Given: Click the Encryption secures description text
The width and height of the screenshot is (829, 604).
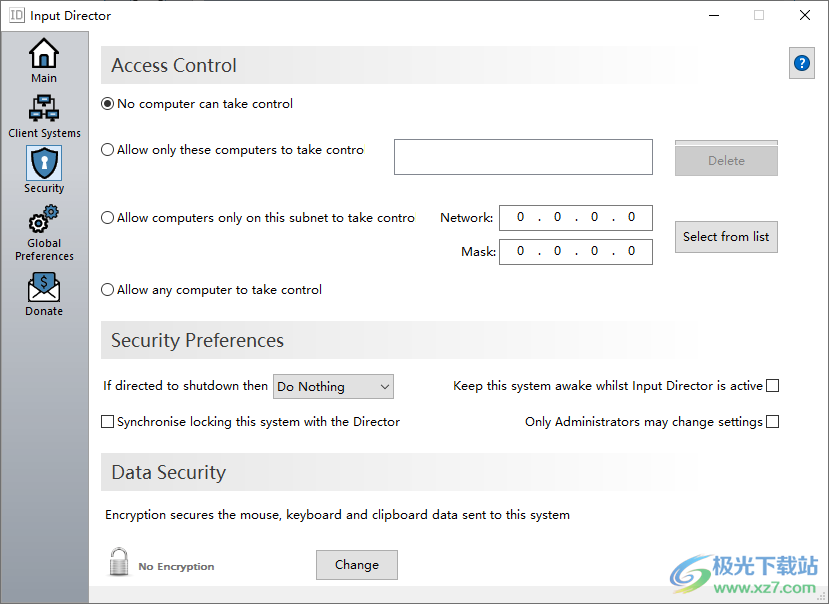Looking at the screenshot, I should point(337,515).
